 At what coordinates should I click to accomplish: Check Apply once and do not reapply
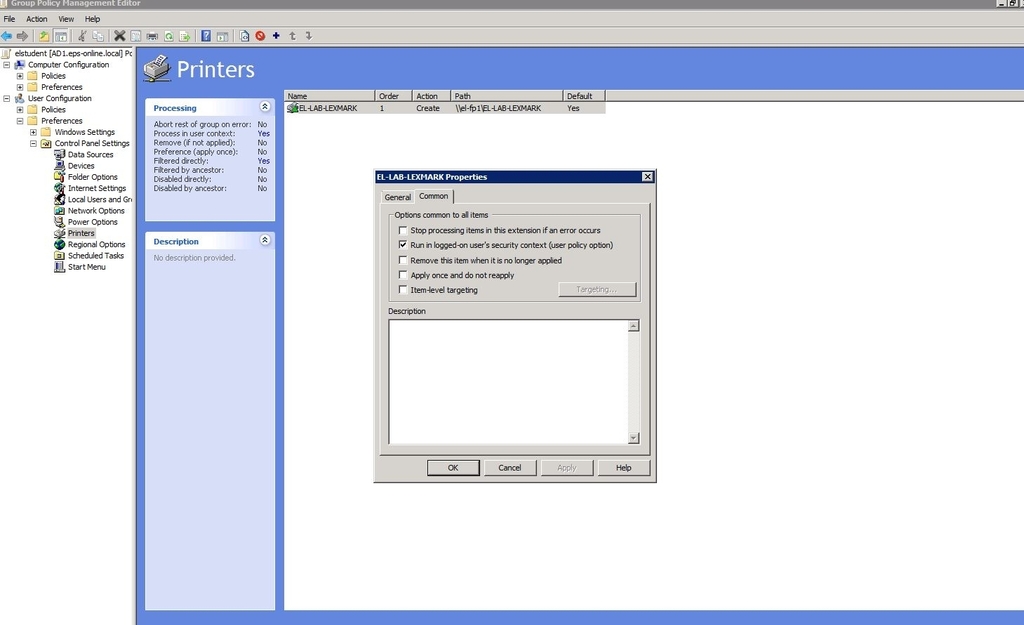click(x=404, y=275)
